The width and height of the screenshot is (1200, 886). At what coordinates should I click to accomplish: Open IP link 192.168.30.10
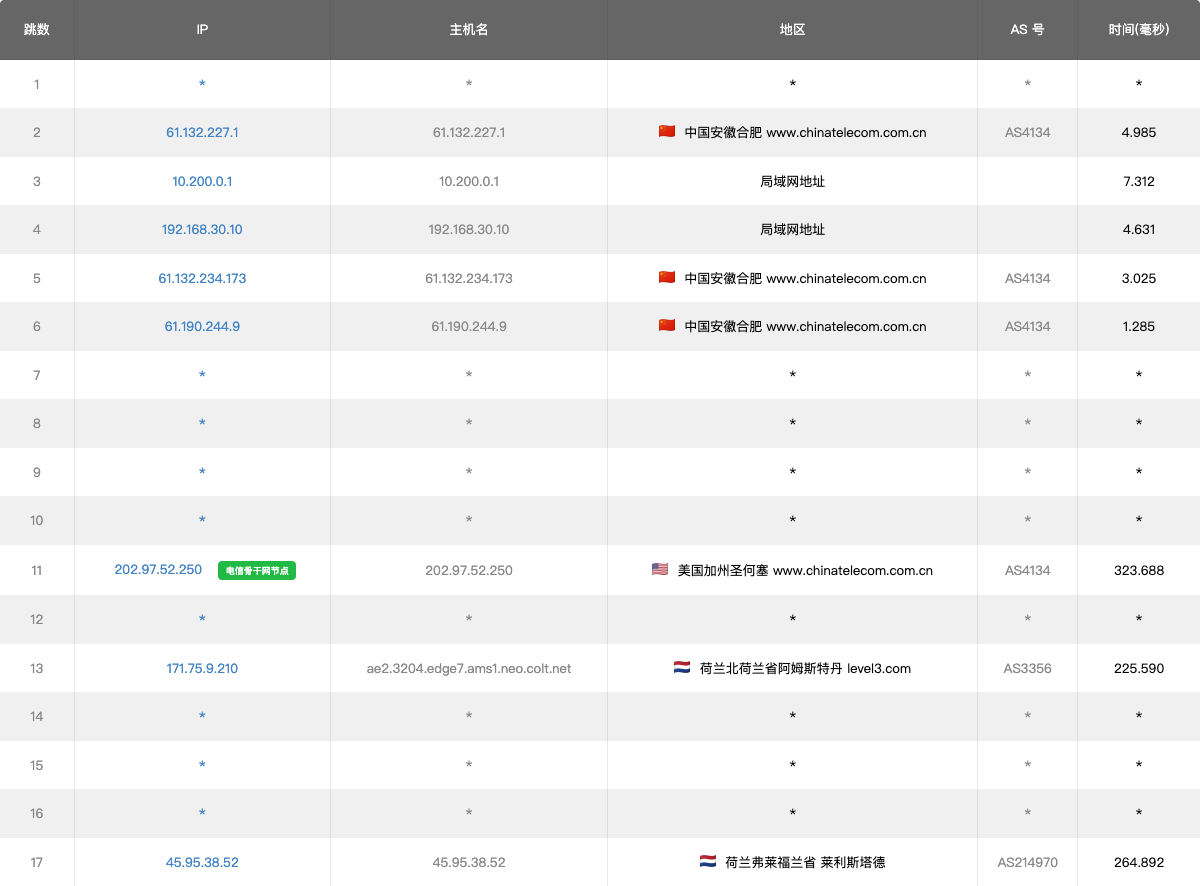202,229
